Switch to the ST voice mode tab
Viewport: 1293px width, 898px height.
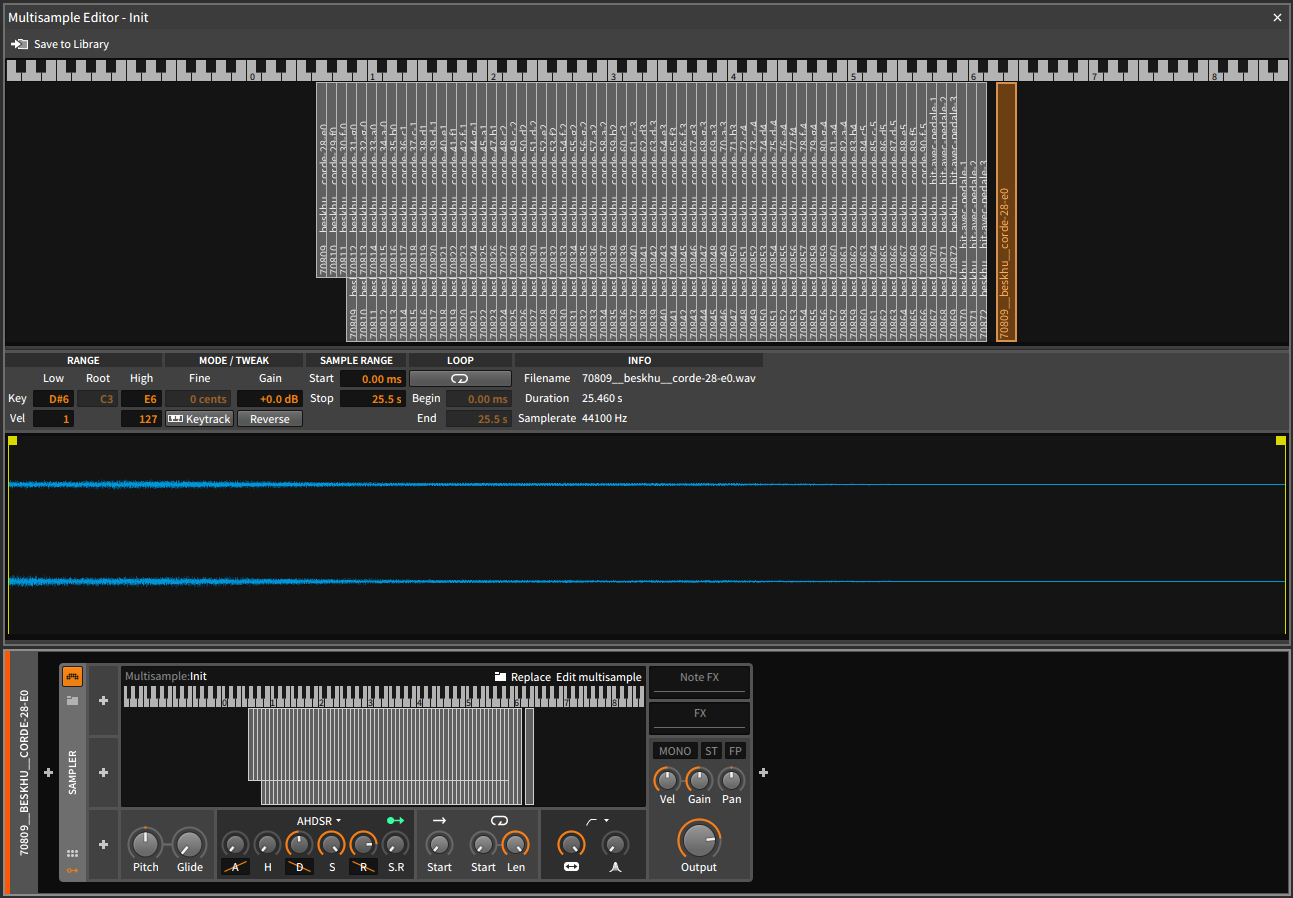click(711, 750)
